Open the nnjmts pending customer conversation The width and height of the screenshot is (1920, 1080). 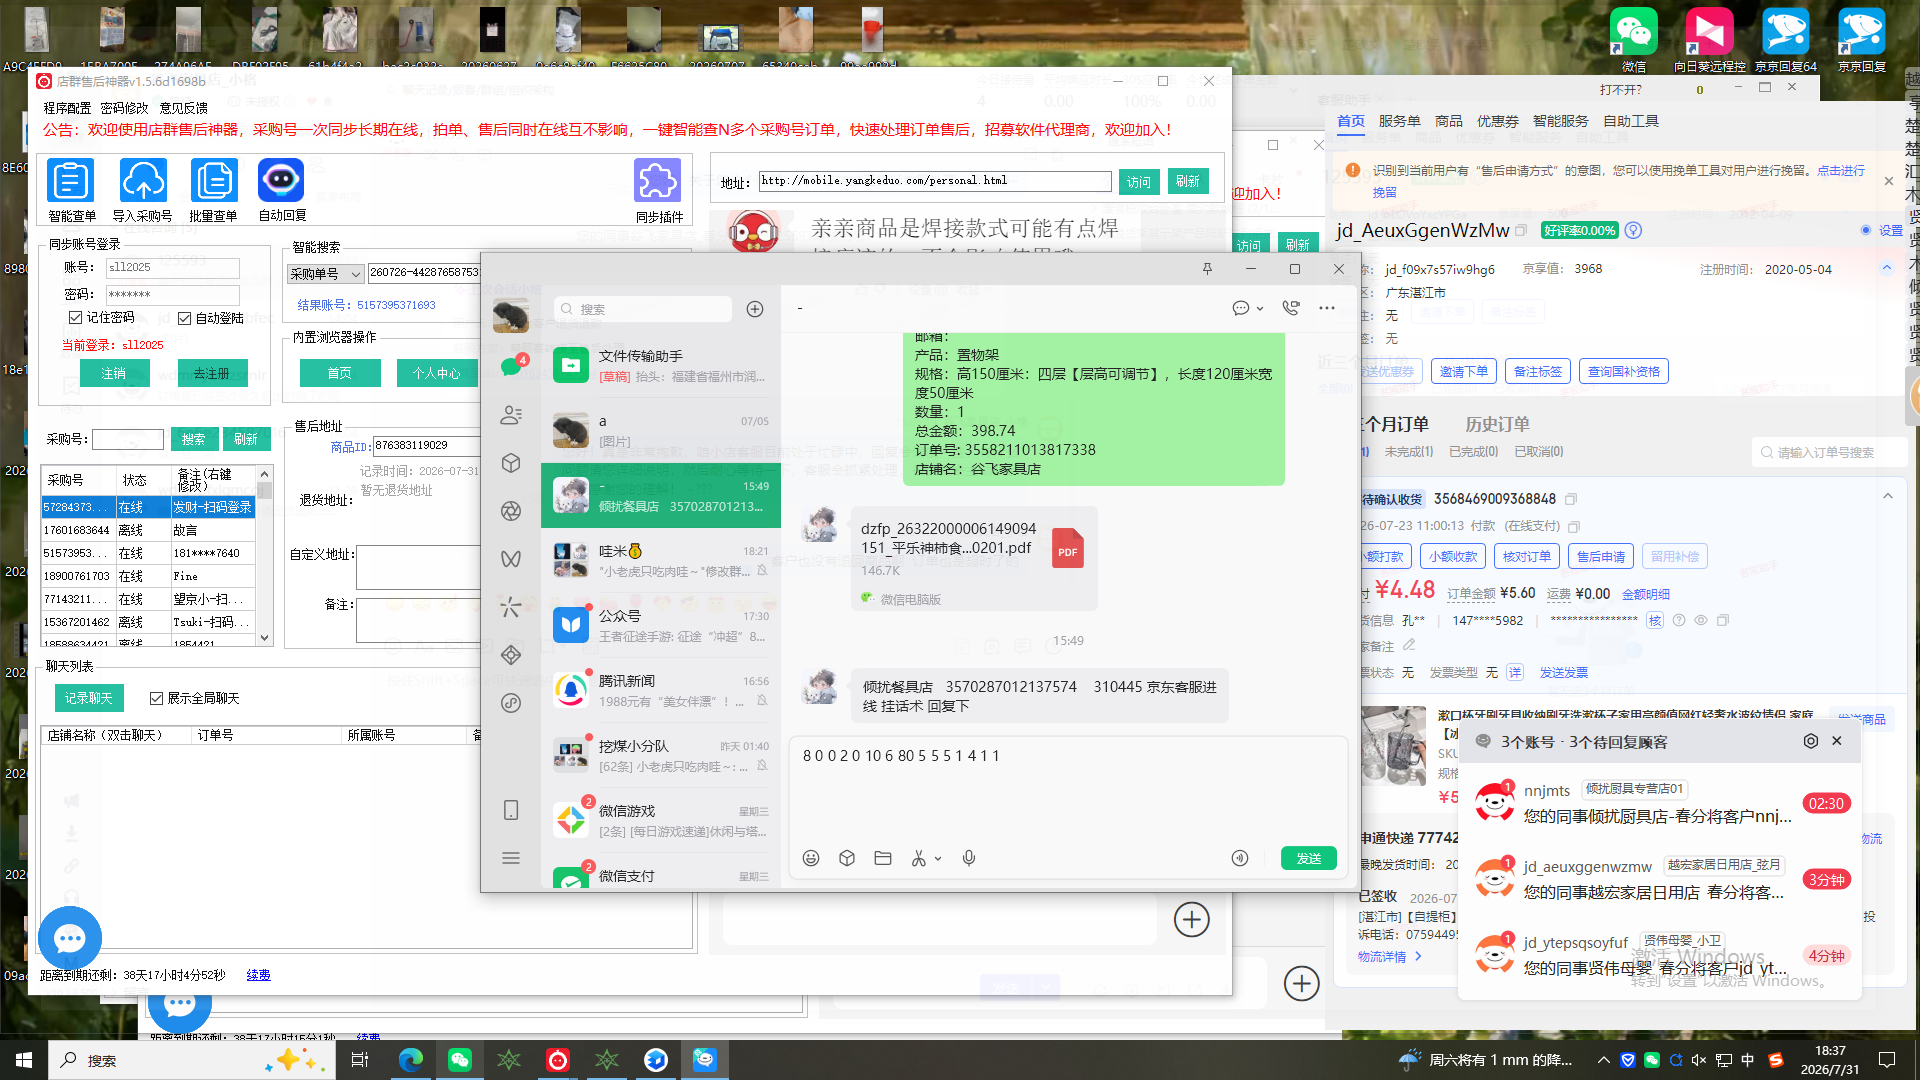point(1660,803)
